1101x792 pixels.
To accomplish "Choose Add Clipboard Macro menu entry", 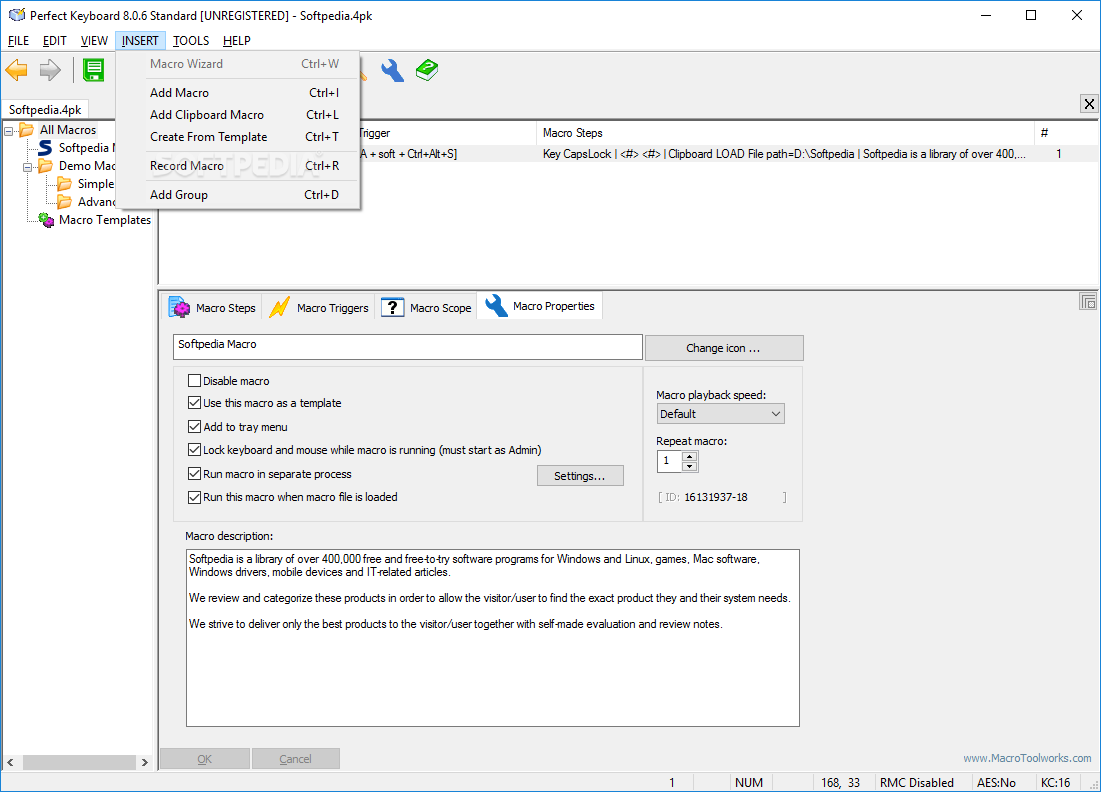I will coord(239,114).
